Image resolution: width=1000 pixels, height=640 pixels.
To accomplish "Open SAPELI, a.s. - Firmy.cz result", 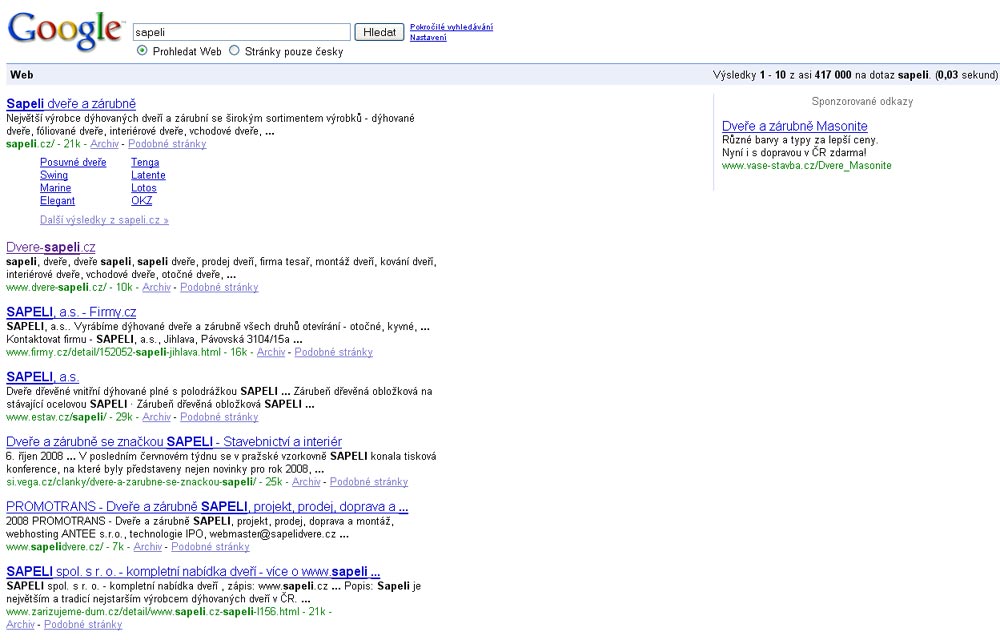I will pyautogui.click(x=71, y=312).
